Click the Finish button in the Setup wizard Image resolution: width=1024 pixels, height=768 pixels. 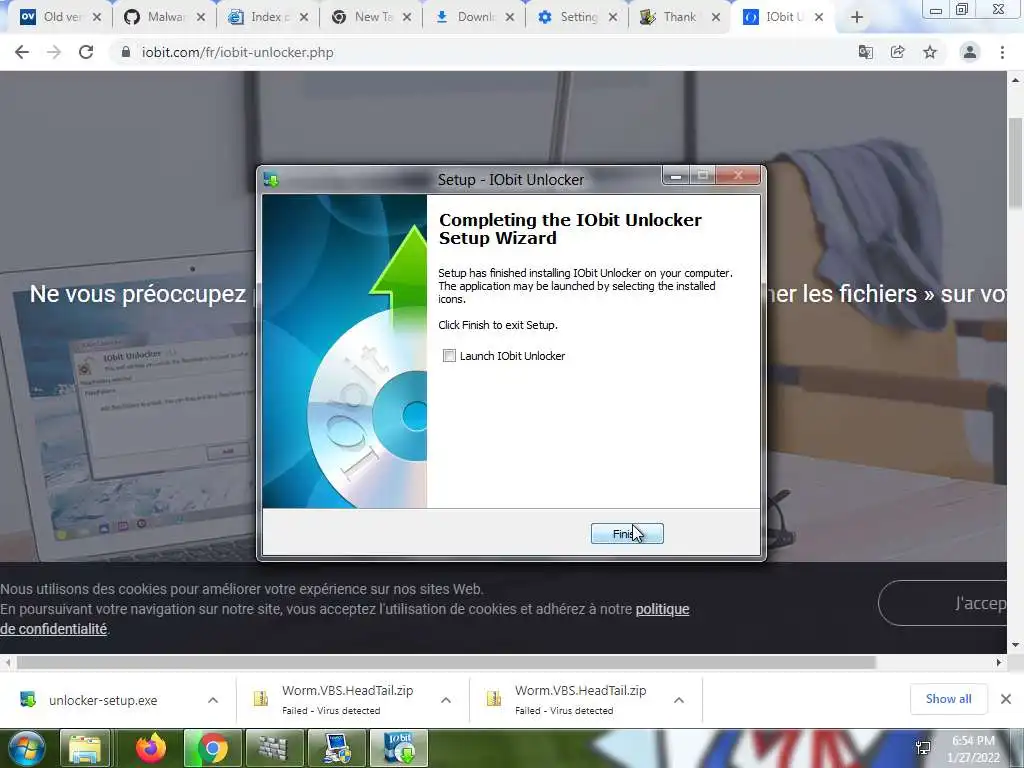(627, 534)
